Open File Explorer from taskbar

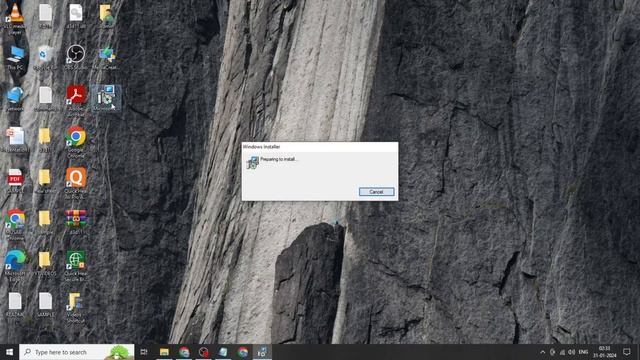pos(164,352)
